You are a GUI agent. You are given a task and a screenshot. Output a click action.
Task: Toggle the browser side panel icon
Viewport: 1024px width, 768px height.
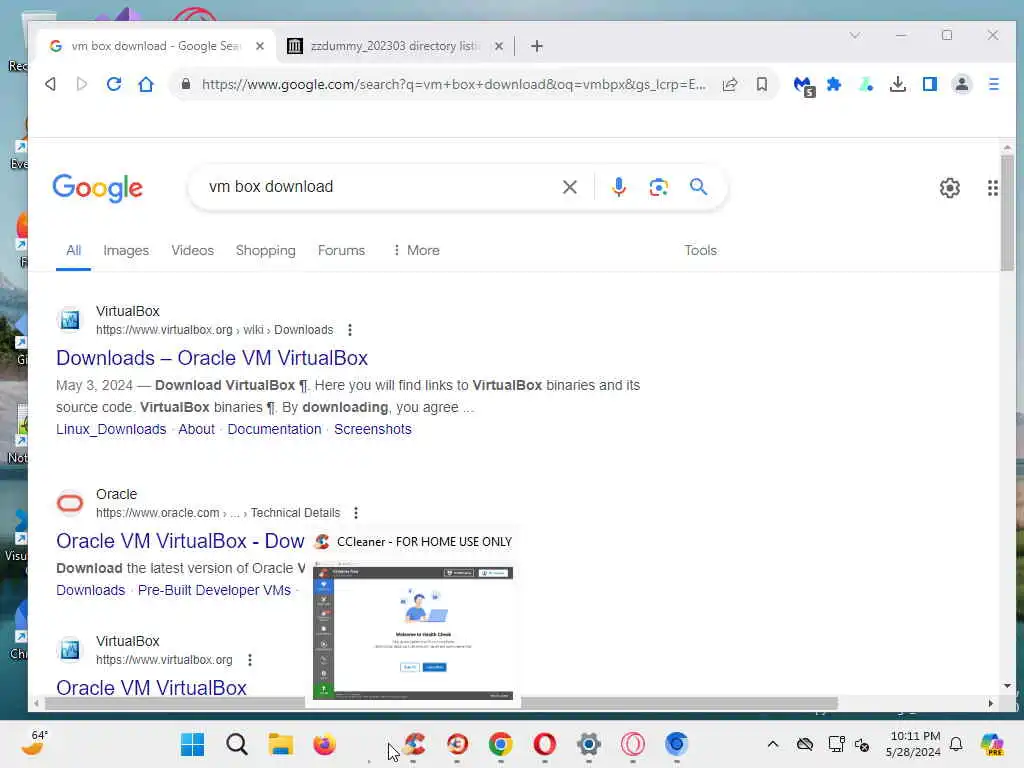coord(930,84)
